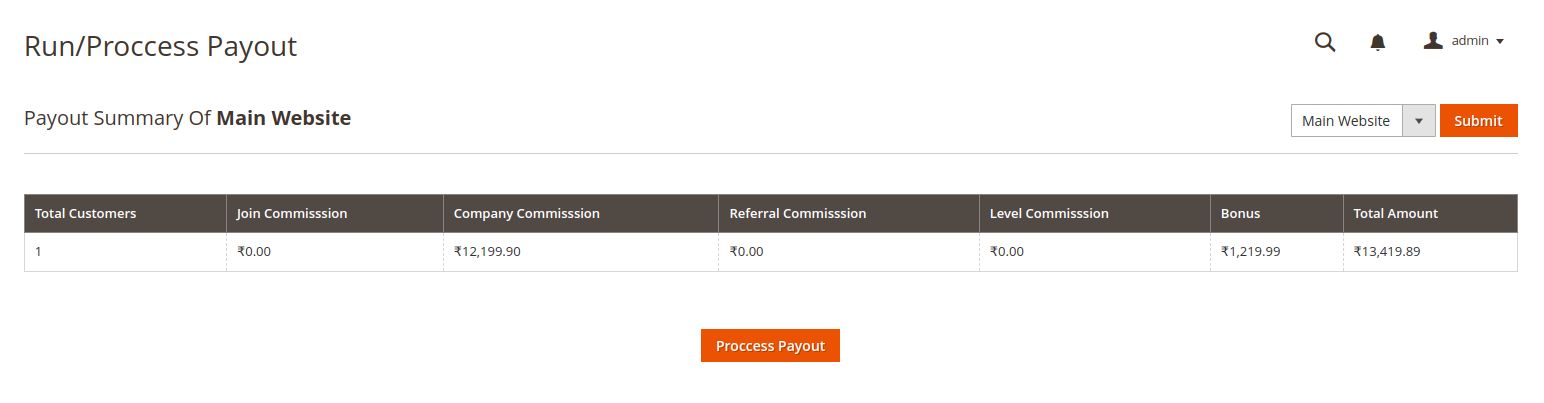Click the website selector arrow button
Image resolution: width=1544 pixels, height=403 pixels.
1419,121
